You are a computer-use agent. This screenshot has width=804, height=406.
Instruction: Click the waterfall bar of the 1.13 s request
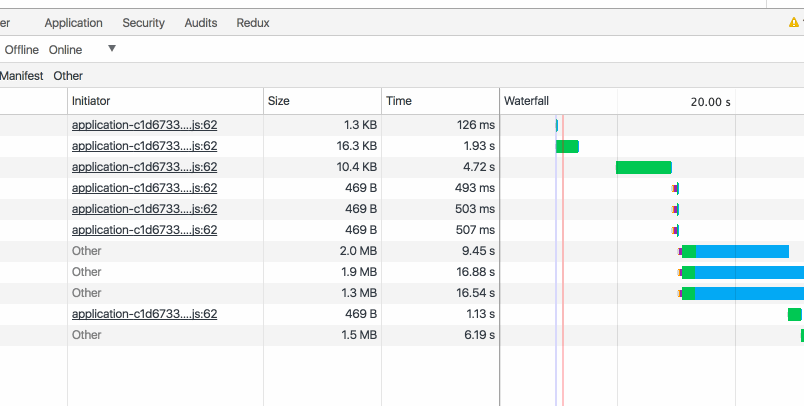point(795,314)
